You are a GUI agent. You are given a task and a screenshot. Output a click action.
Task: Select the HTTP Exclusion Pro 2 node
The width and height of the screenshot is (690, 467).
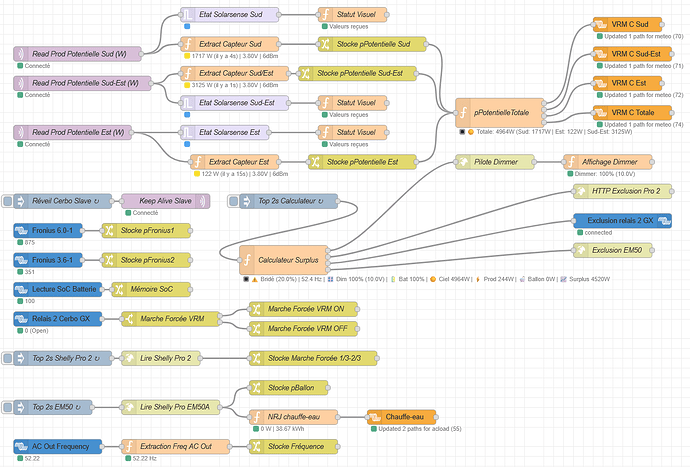pyautogui.click(x=623, y=191)
